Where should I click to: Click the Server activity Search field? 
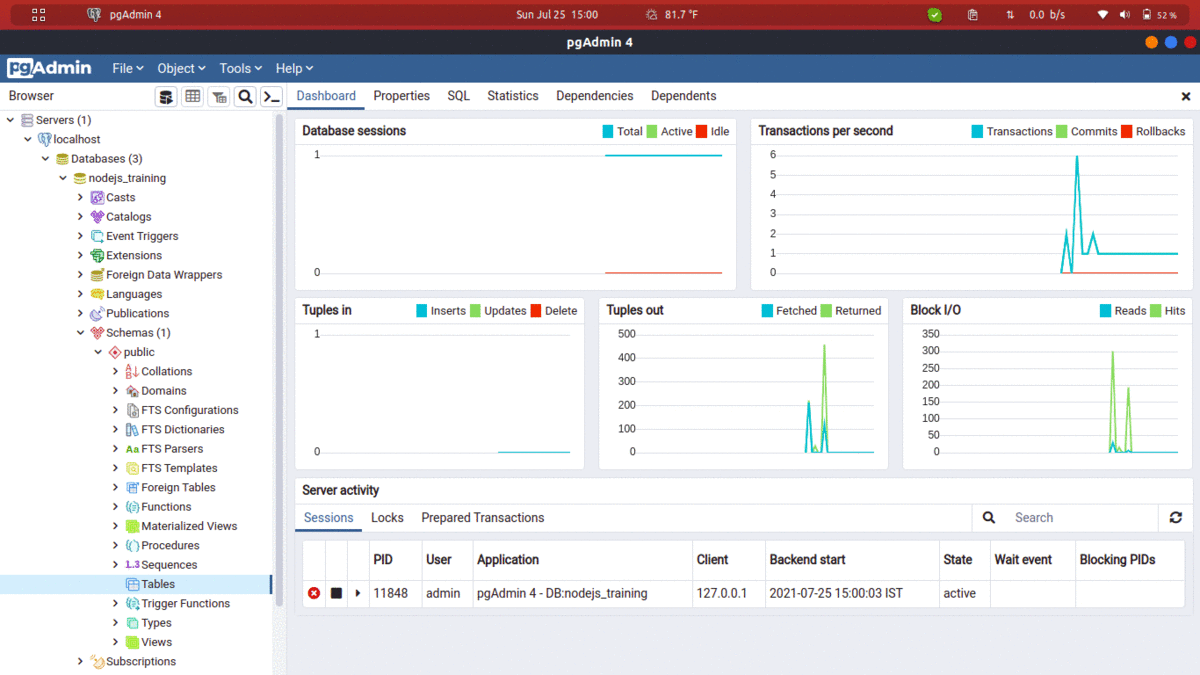pyautogui.click(x=1084, y=518)
